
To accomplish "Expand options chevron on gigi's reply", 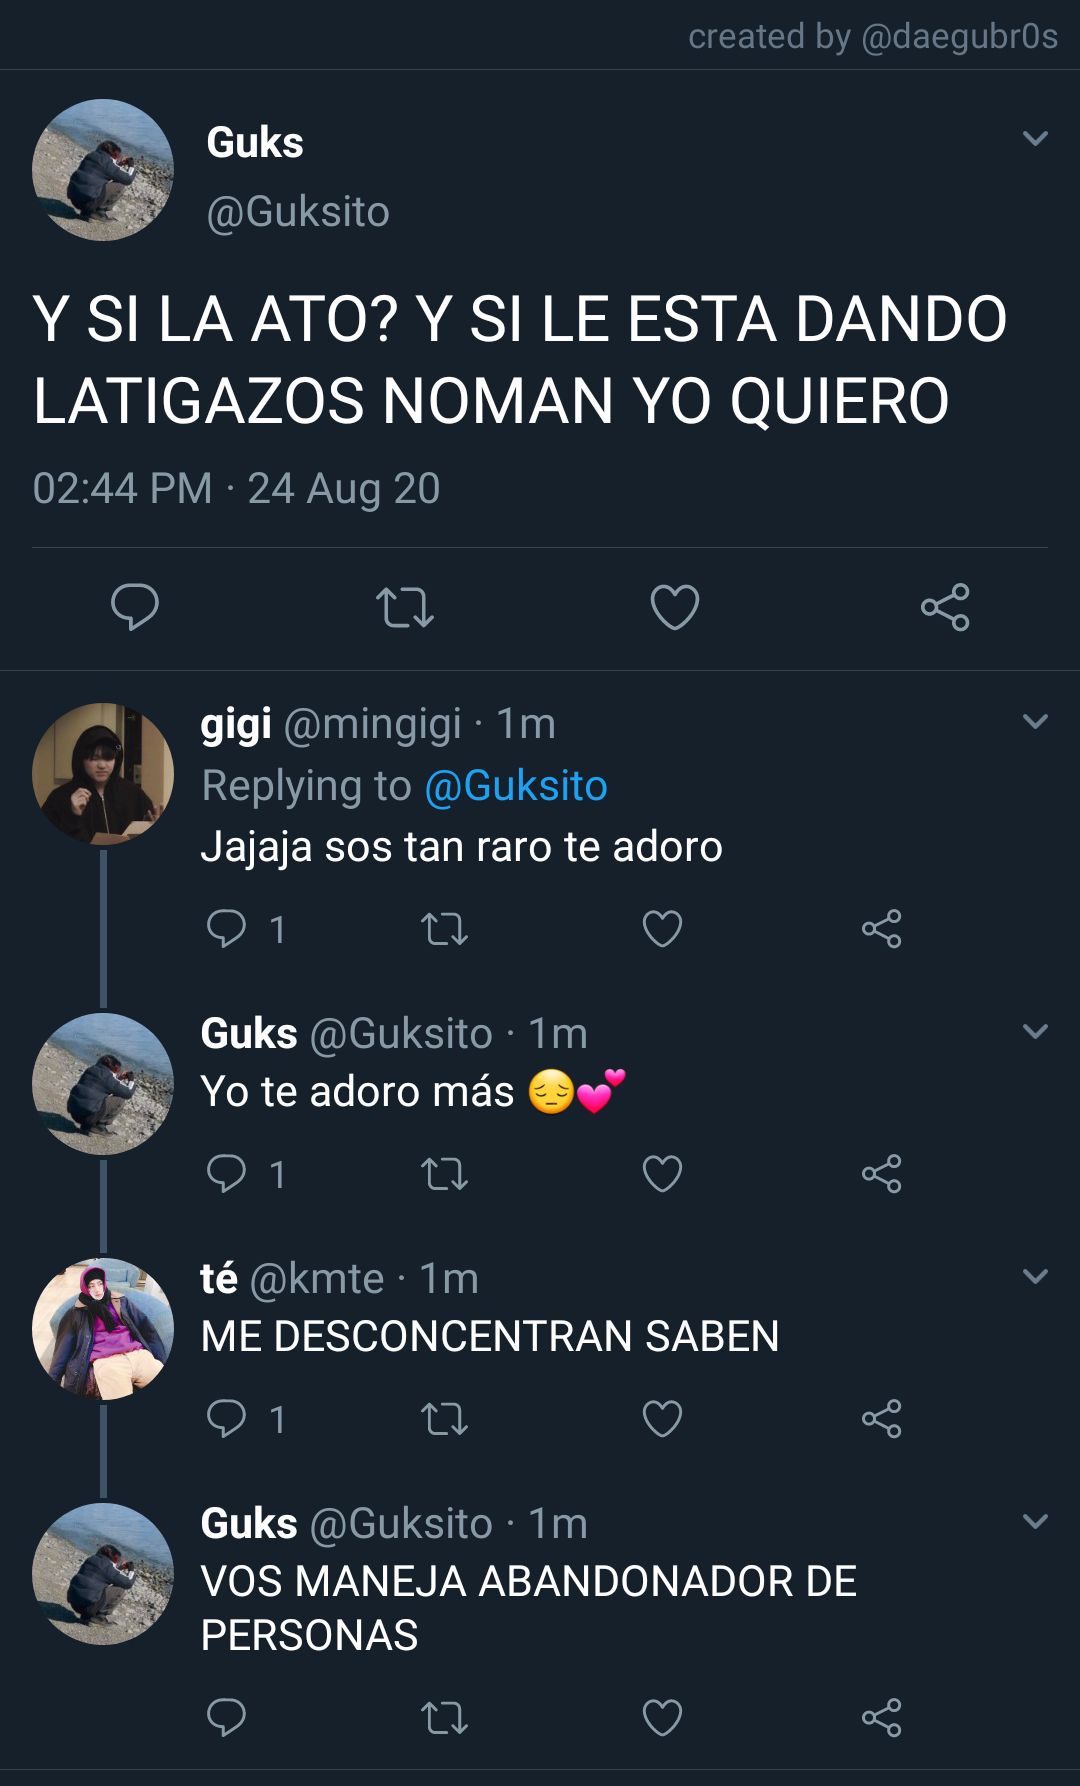I will pos(1036,721).
